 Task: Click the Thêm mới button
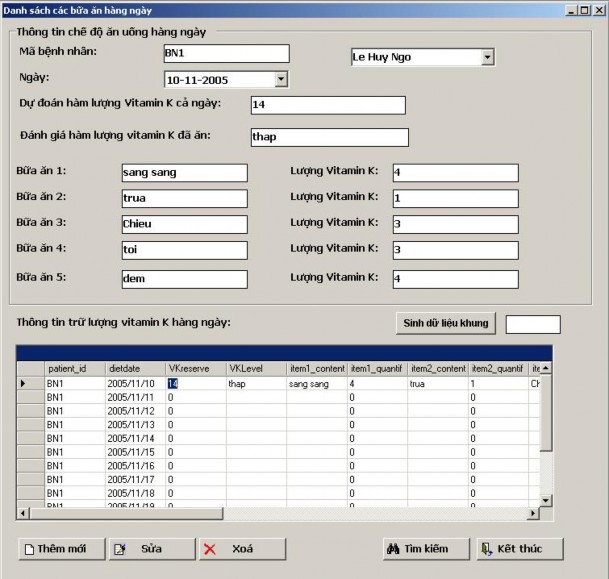[60, 549]
